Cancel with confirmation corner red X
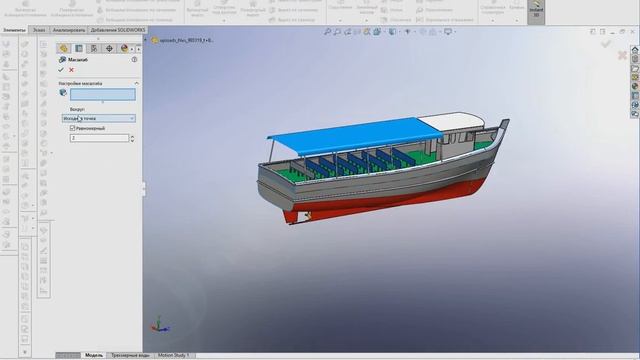640x360 pixels. pos(622,55)
